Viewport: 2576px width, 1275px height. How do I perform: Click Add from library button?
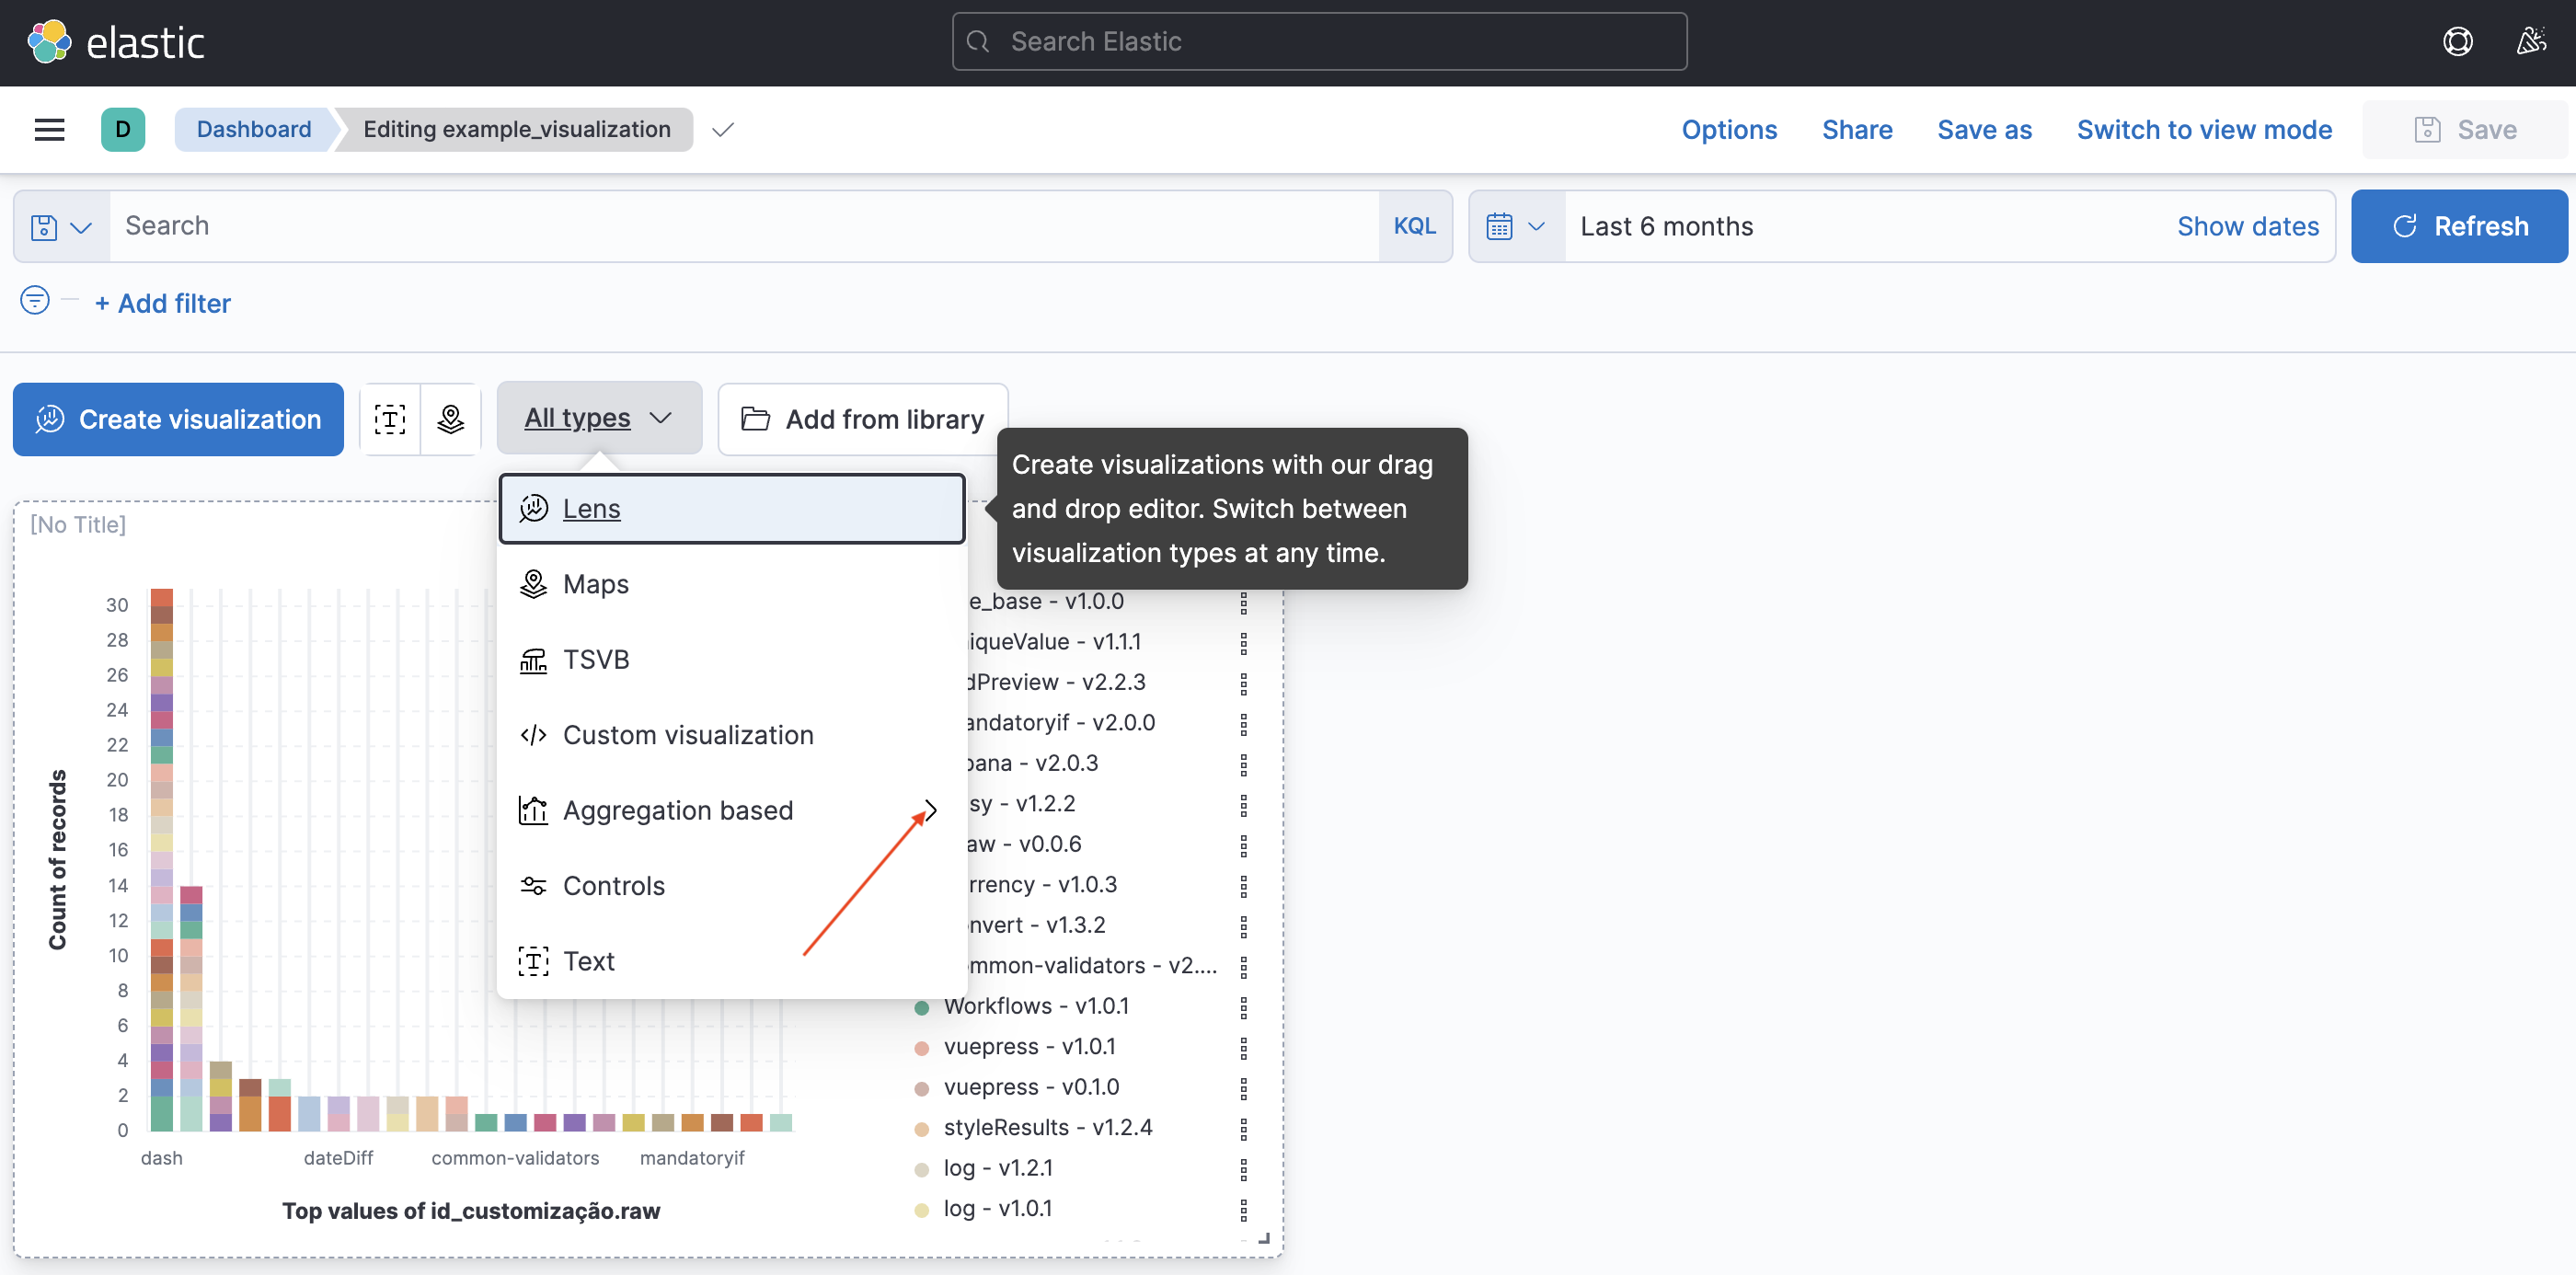tap(863, 419)
